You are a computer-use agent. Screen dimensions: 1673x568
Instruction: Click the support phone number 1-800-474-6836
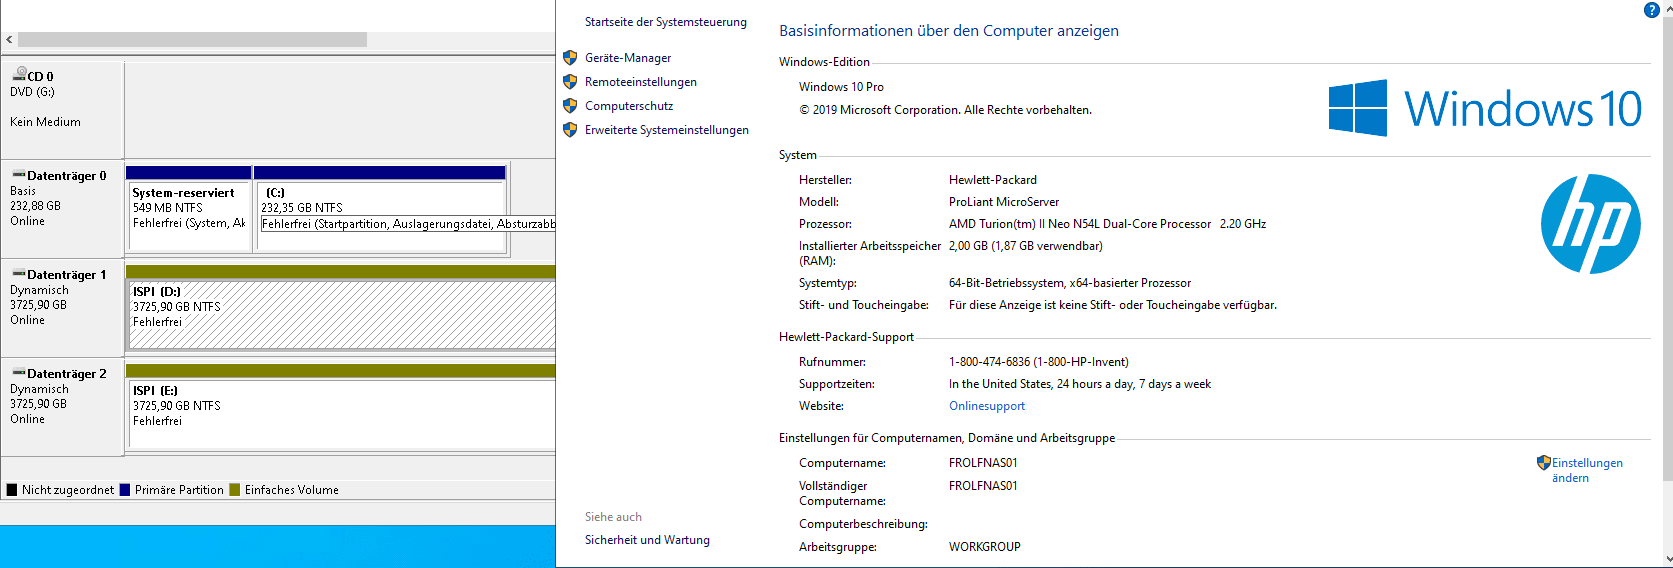click(1039, 362)
